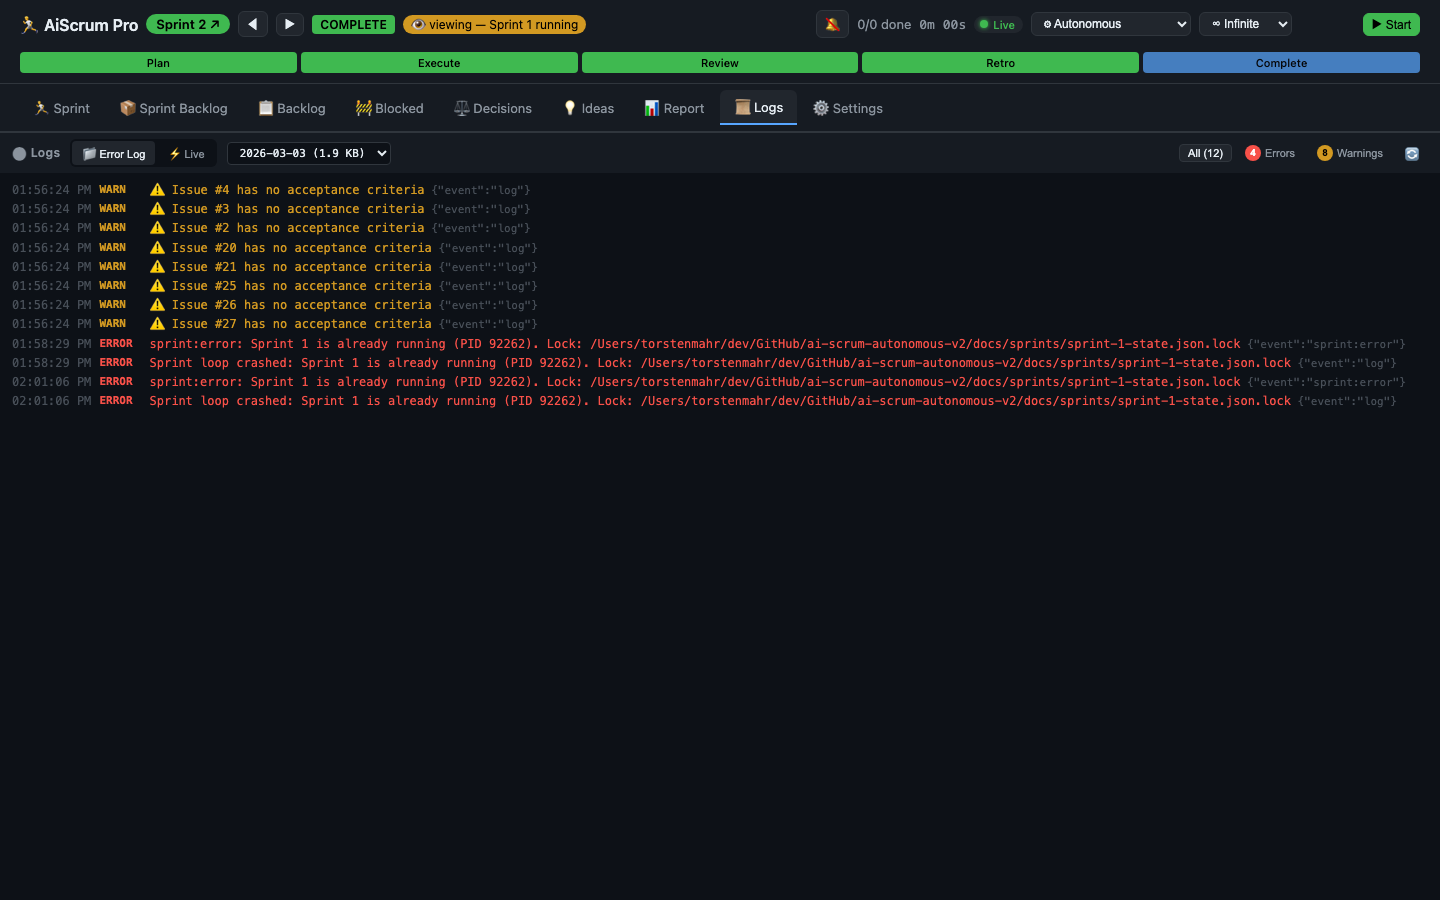The width and height of the screenshot is (1440, 900).
Task: Open the Settings gear tab
Action: click(x=847, y=108)
